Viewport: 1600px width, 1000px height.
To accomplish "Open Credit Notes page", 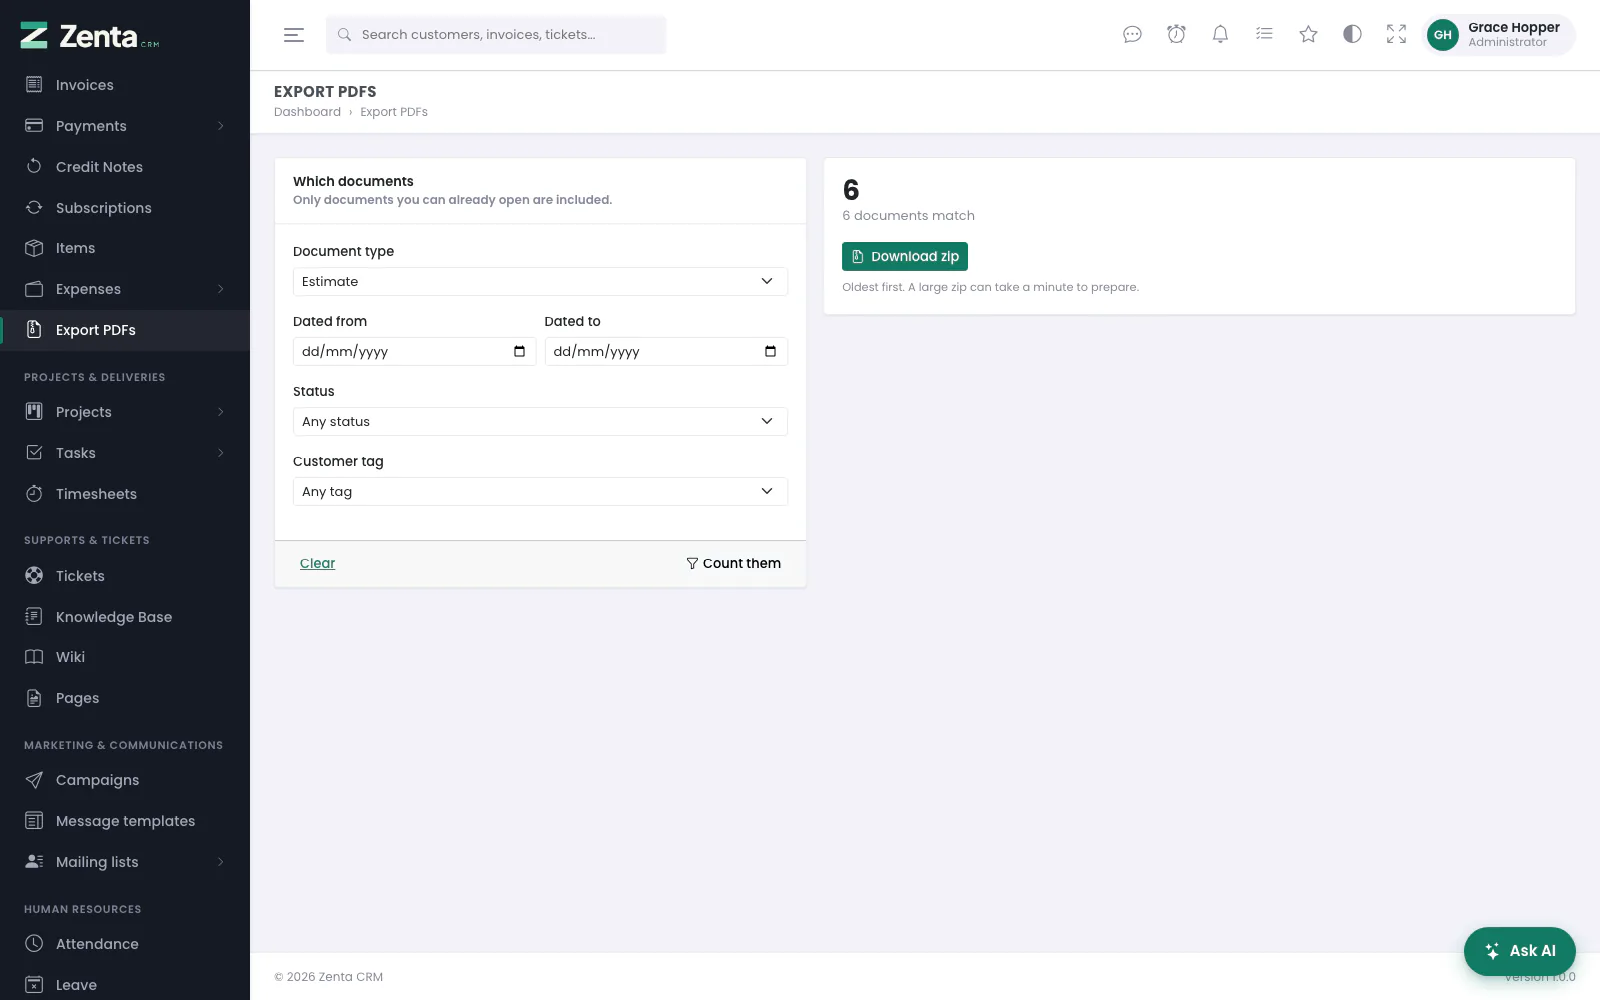I will point(125,167).
